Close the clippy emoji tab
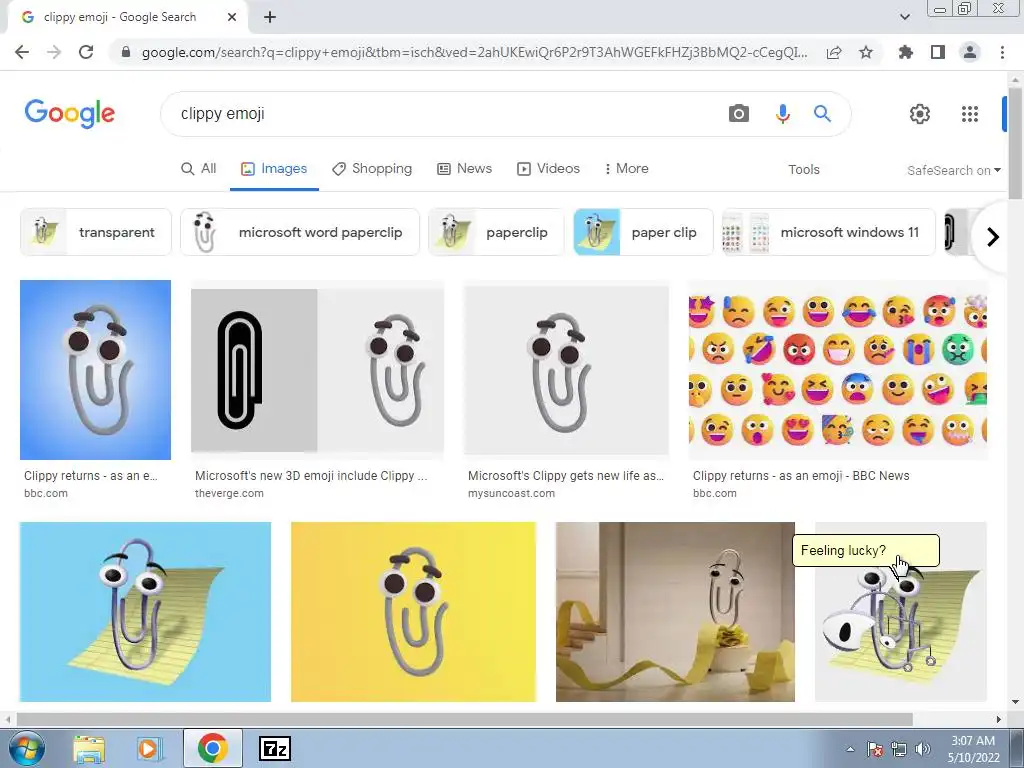Image resolution: width=1024 pixels, height=768 pixels. coord(232,18)
